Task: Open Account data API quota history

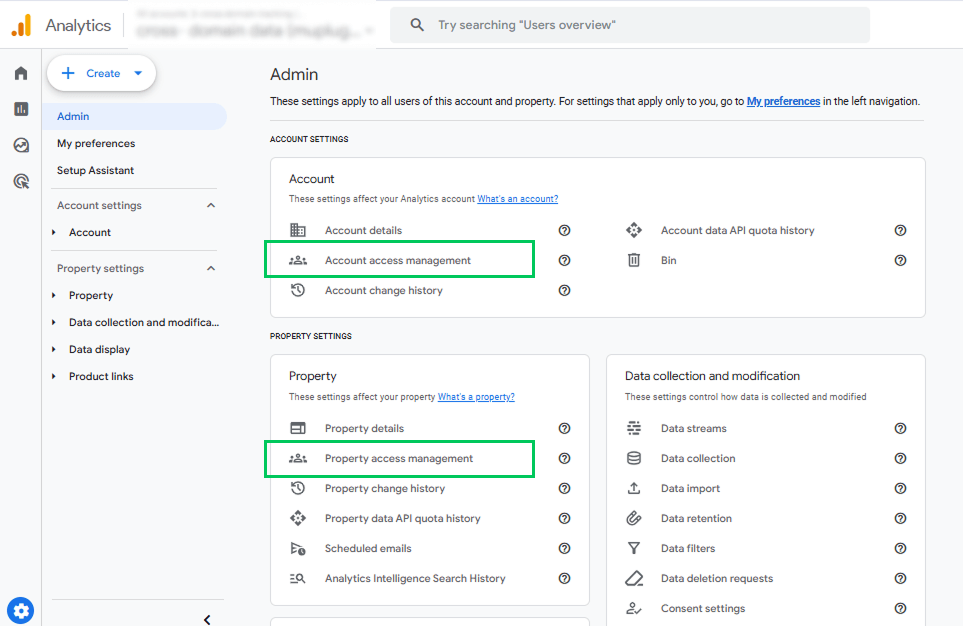Action: [738, 230]
